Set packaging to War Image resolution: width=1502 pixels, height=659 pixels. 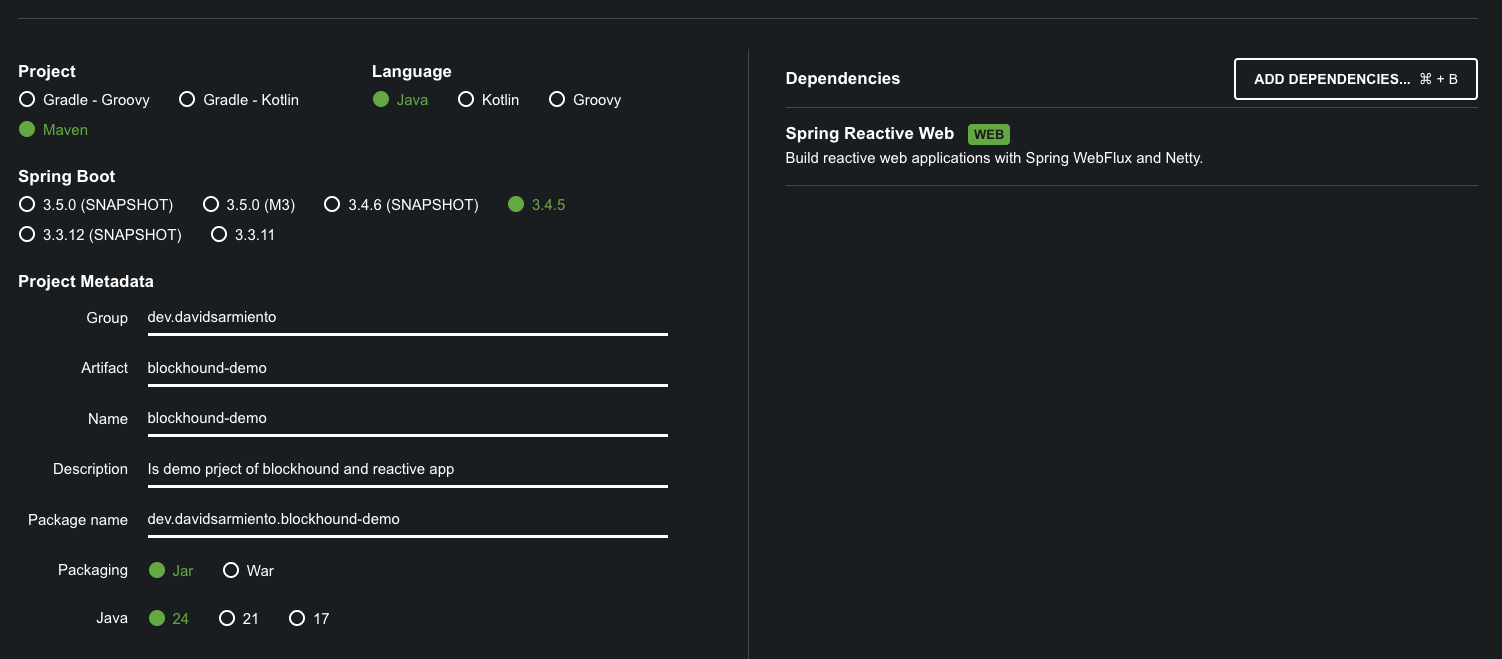(x=248, y=571)
